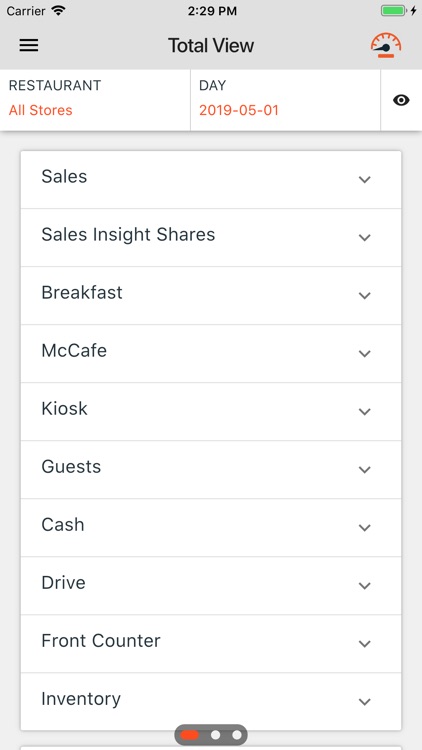
Task: Expand the Sales section chevron
Action: coord(365,179)
